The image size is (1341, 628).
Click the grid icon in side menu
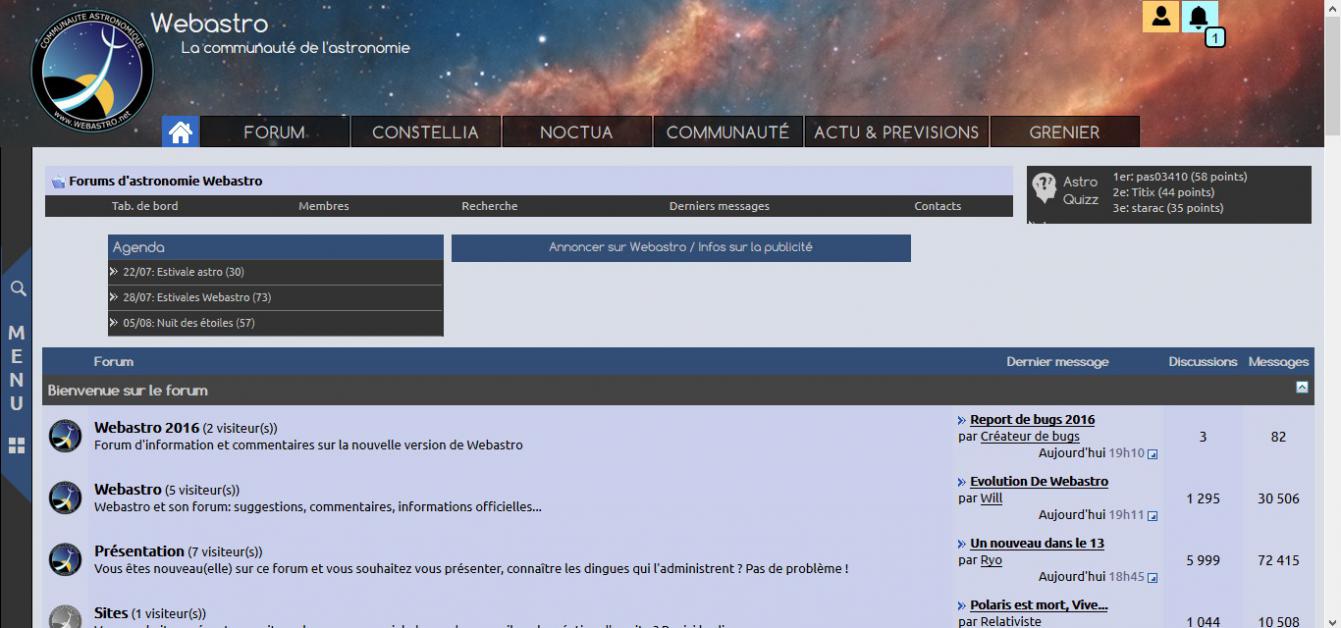17,445
